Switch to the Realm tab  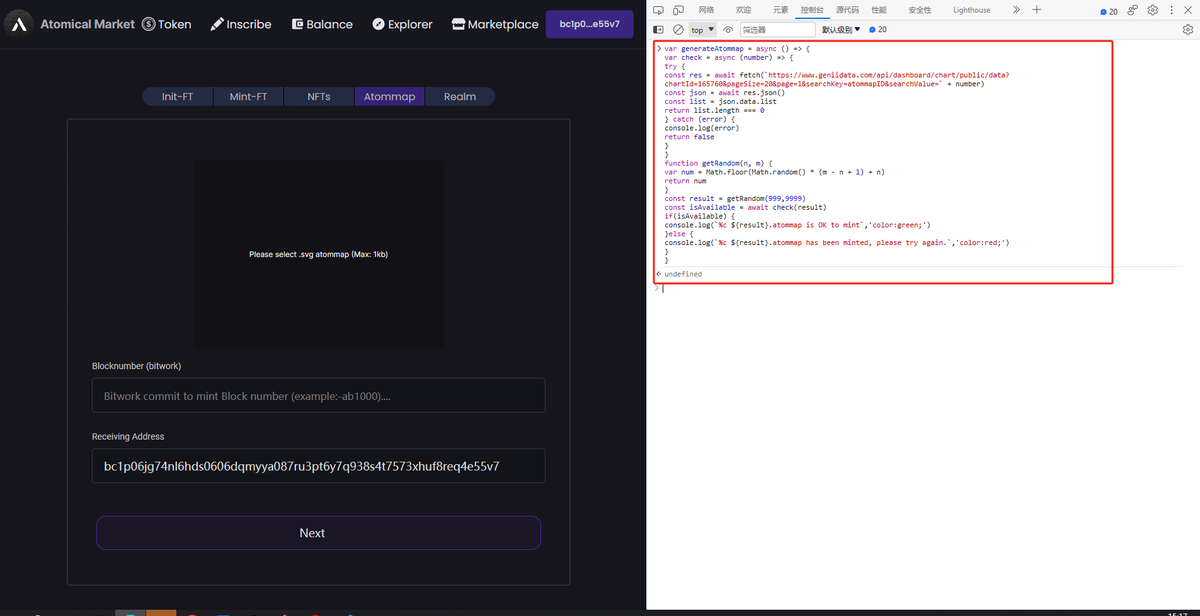tap(460, 97)
